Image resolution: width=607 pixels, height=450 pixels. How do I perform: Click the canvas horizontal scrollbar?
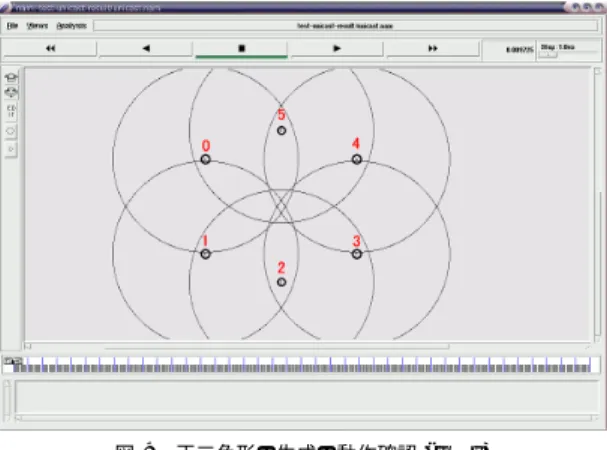pos(308,346)
